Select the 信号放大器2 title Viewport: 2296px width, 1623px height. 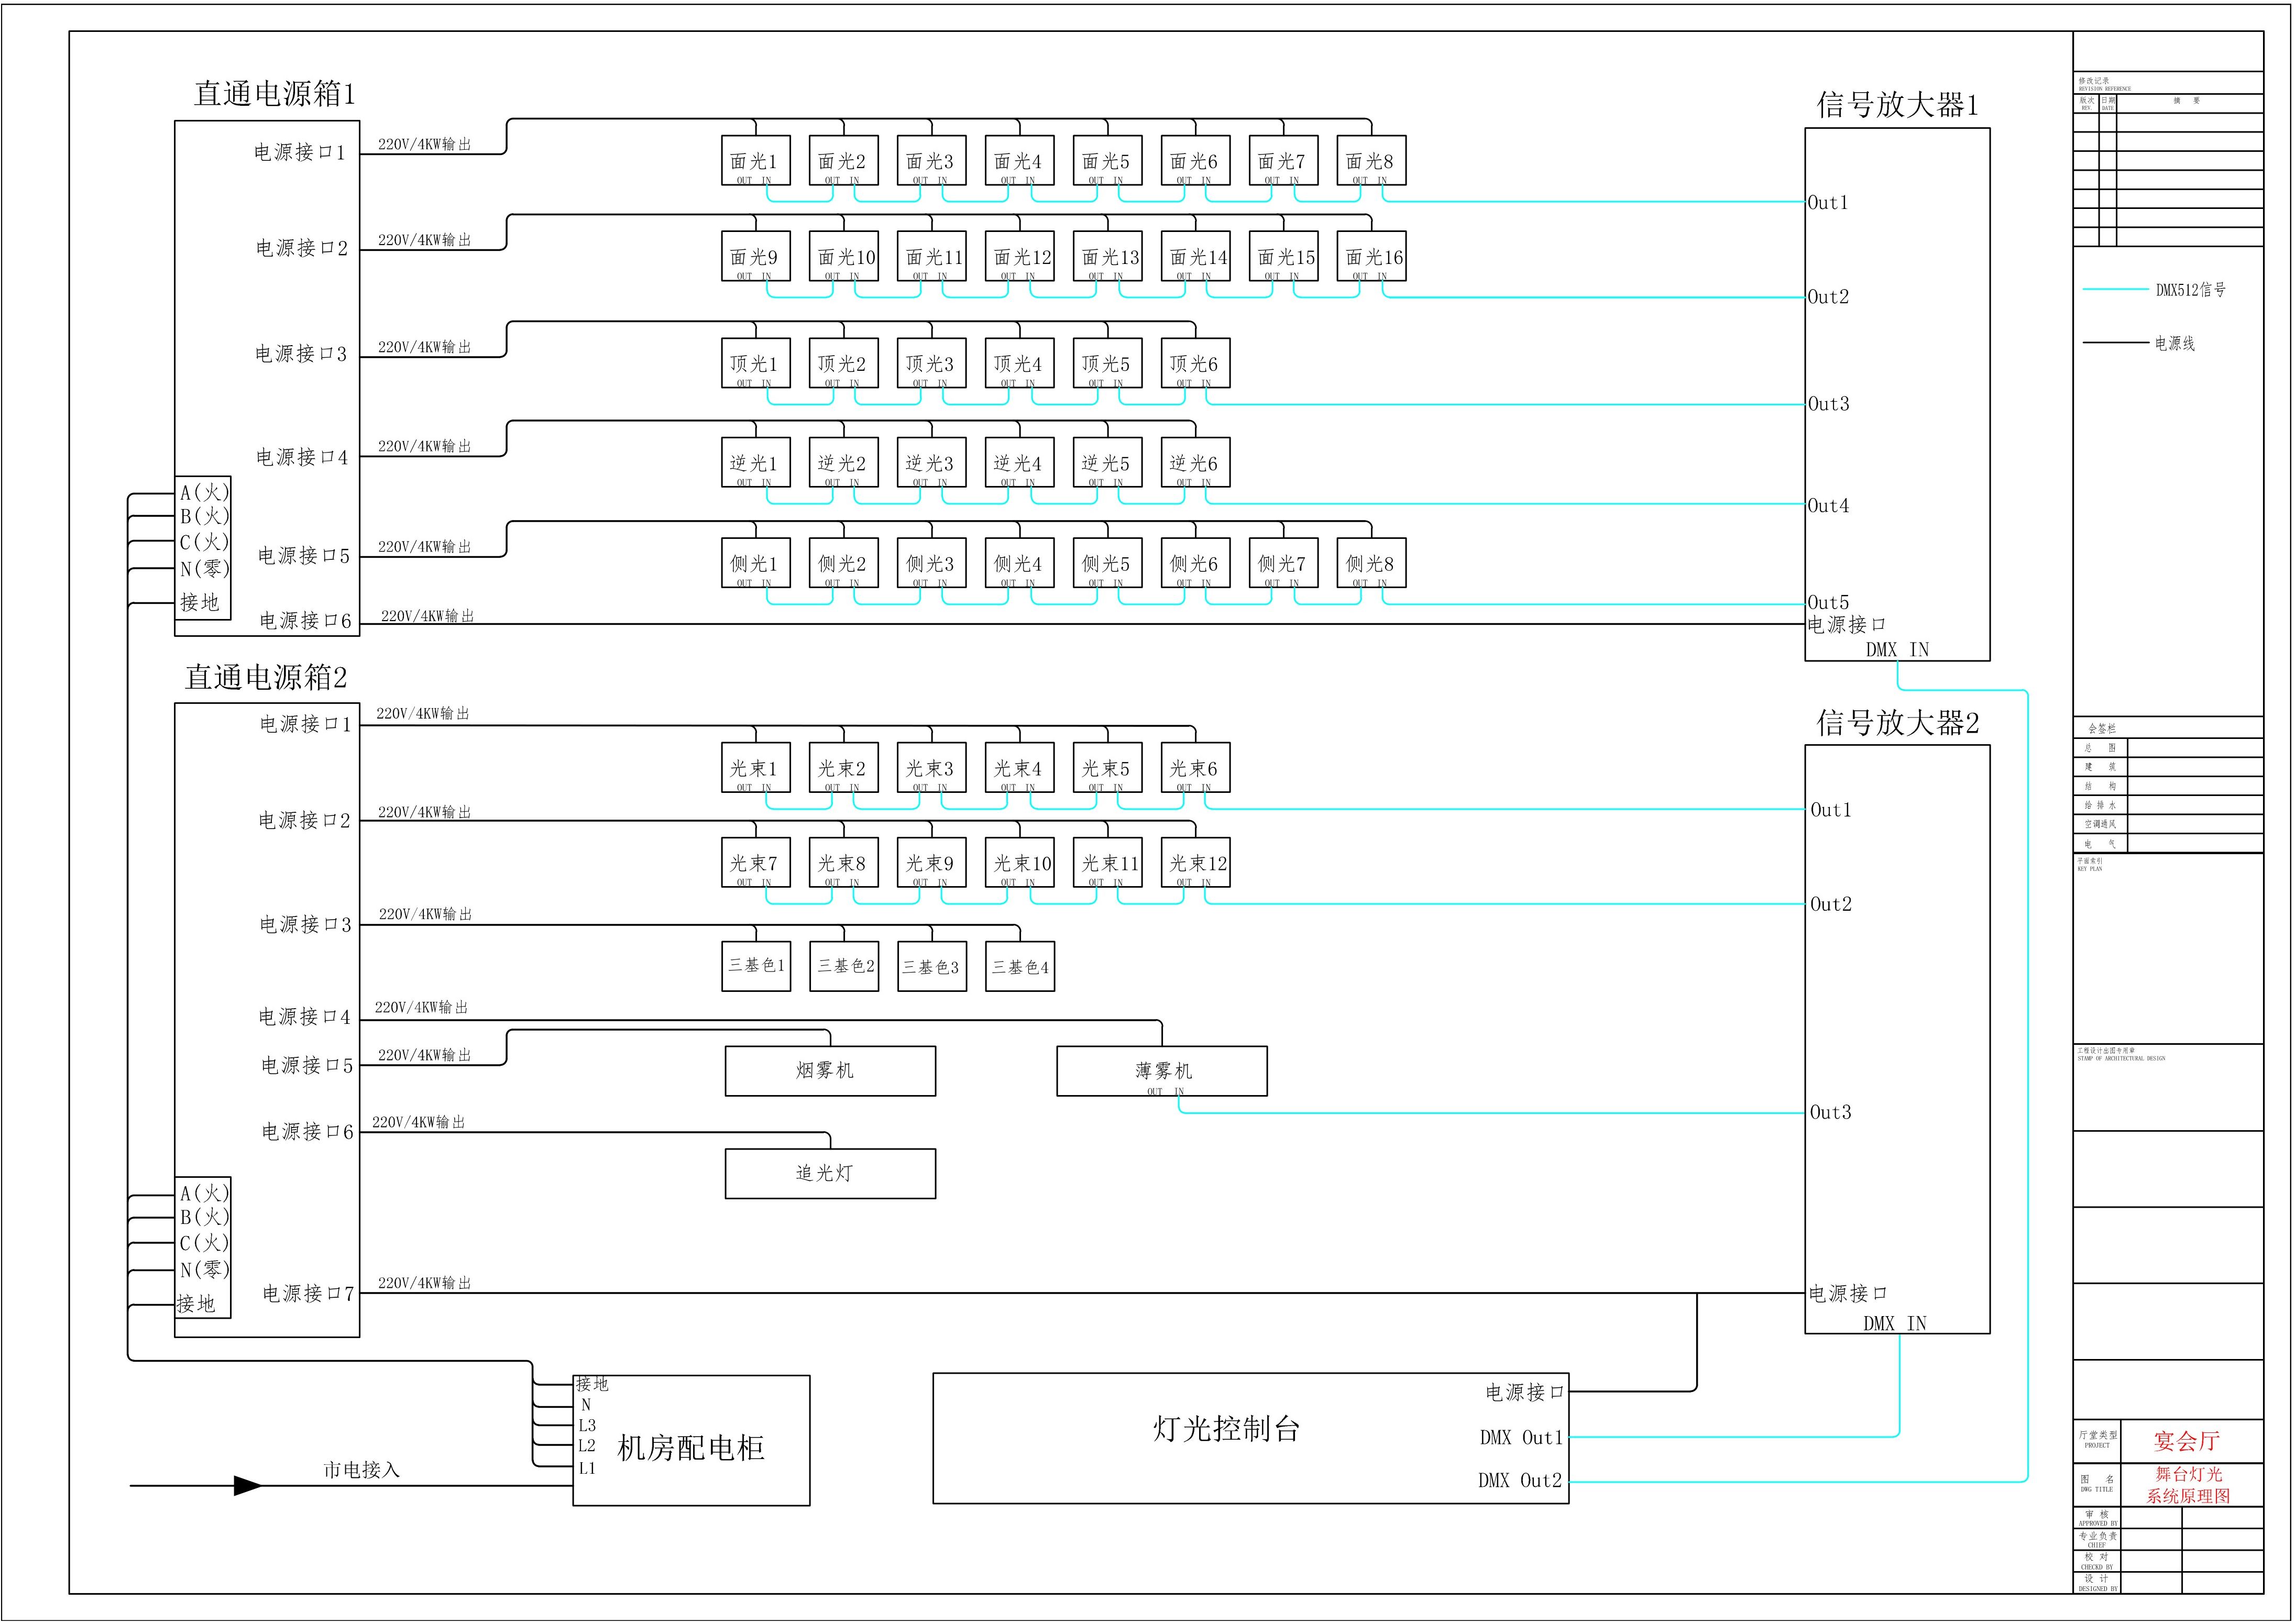1897,723
